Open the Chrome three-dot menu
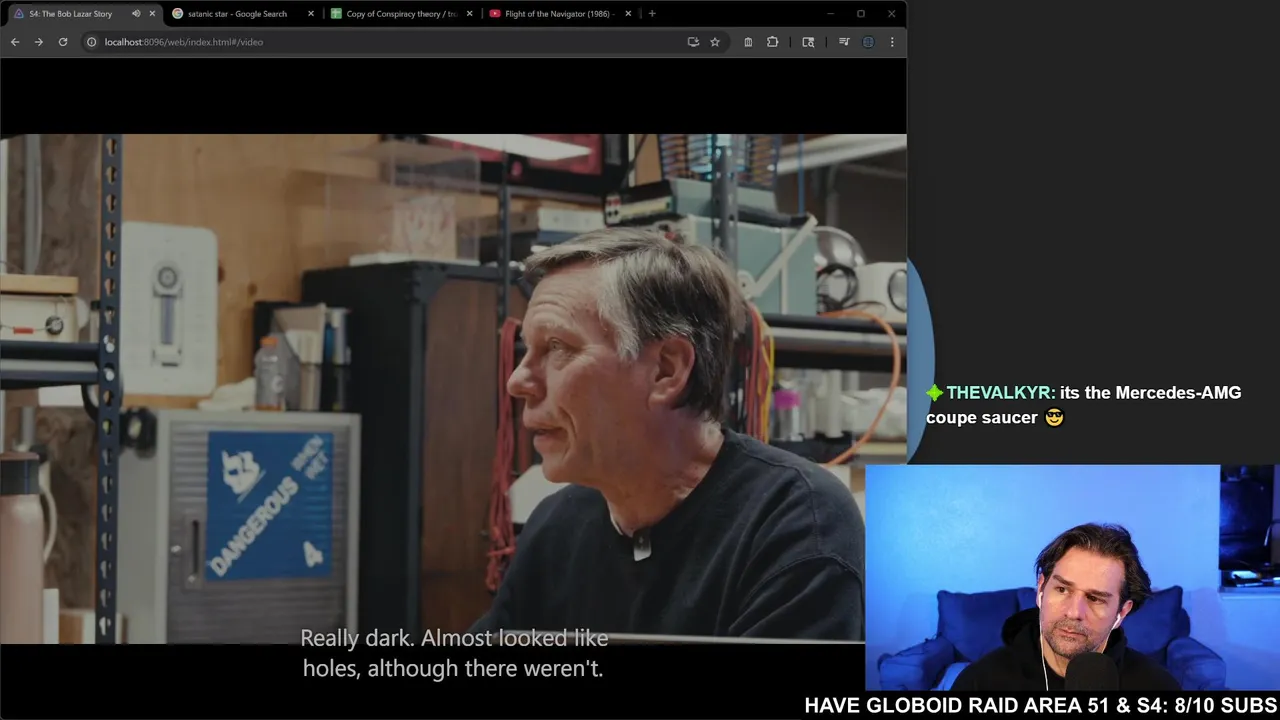1280x720 pixels. (x=892, y=42)
